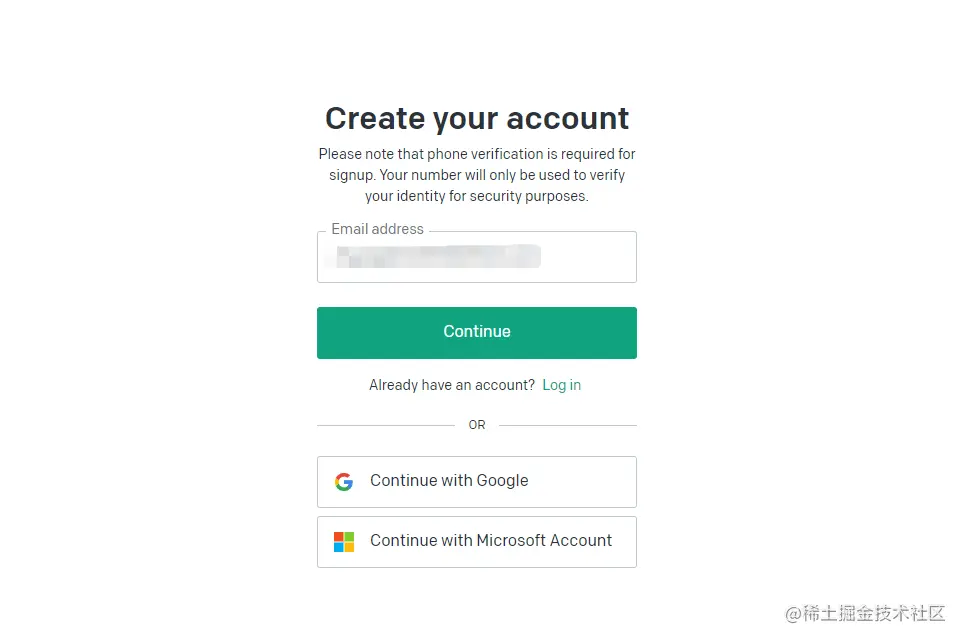Focus the Email address input field
Image resolution: width=965 pixels, height=643 pixels.
click(x=476, y=258)
